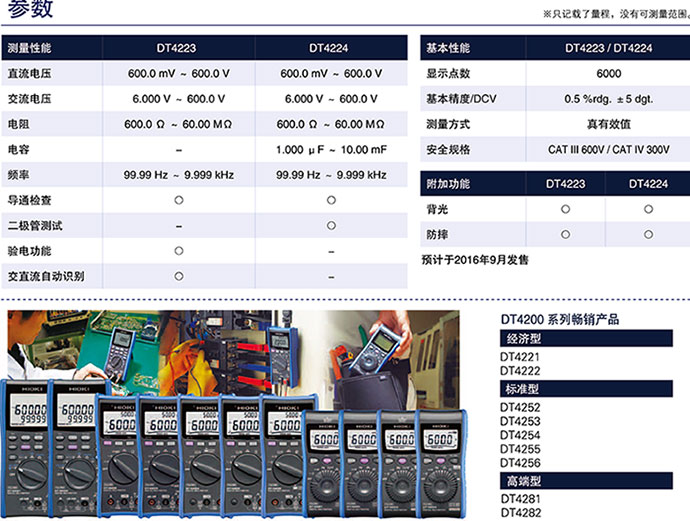Select the DT4223 / DT4224 combined column header

tap(609, 48)
